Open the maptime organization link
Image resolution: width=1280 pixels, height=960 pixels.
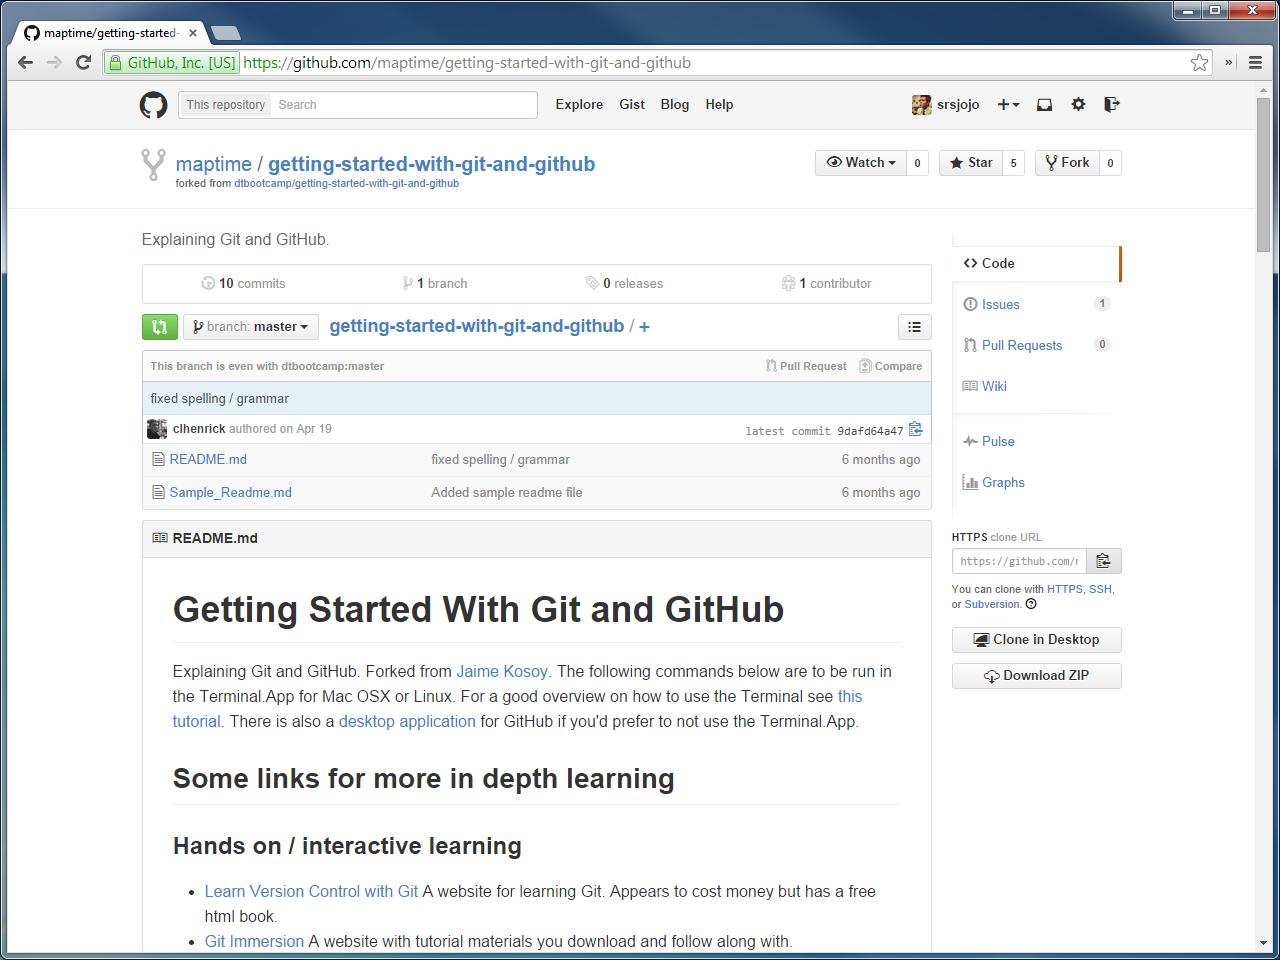coord(214,164)
